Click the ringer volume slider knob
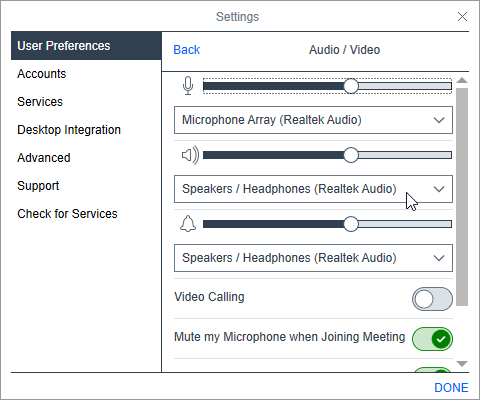Screen dimensions: 480x400 click(351, 224)
